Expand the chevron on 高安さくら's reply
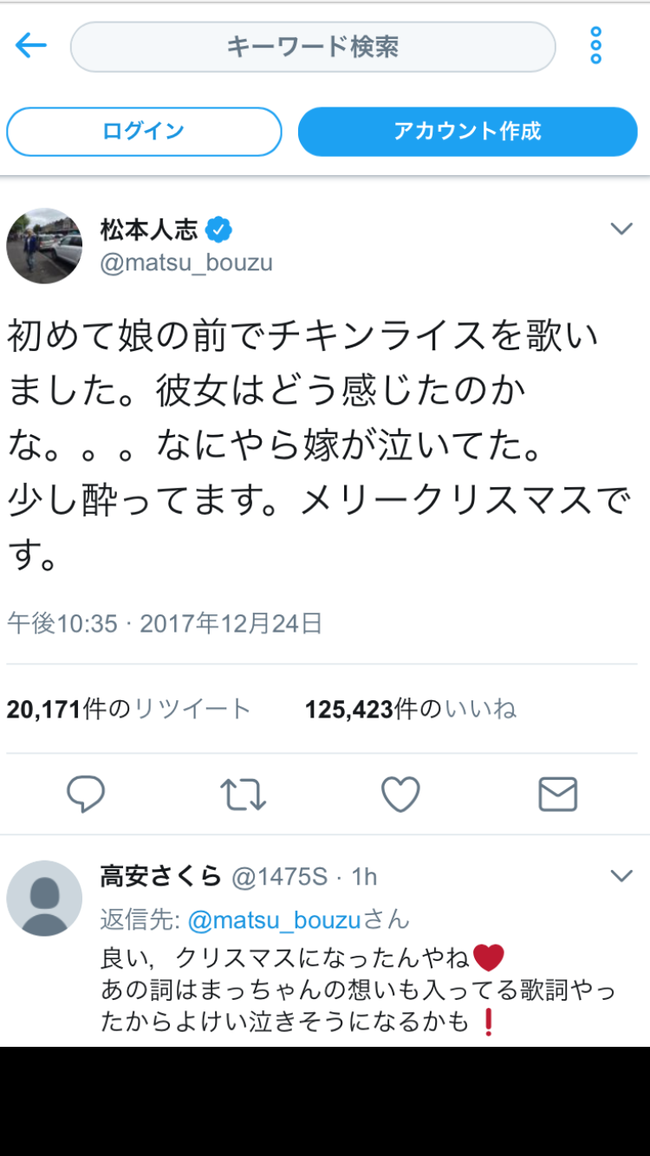 [622, 876]
